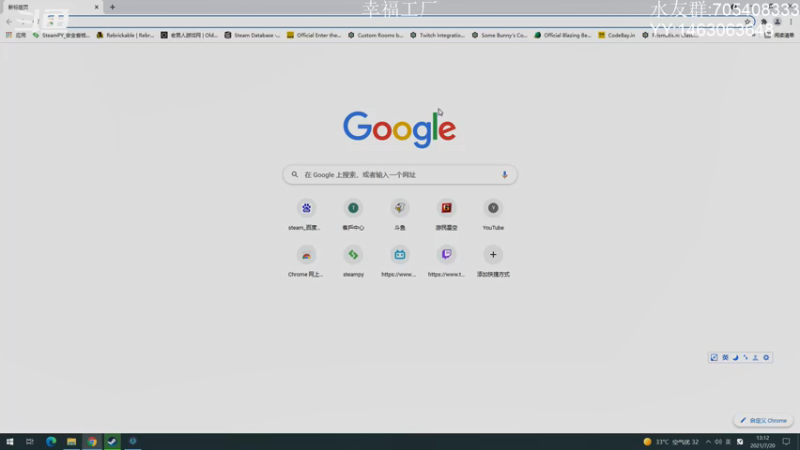Open File Explorer from the taskbar
This screenshot has width=800, height=450.
click(71, 442)
